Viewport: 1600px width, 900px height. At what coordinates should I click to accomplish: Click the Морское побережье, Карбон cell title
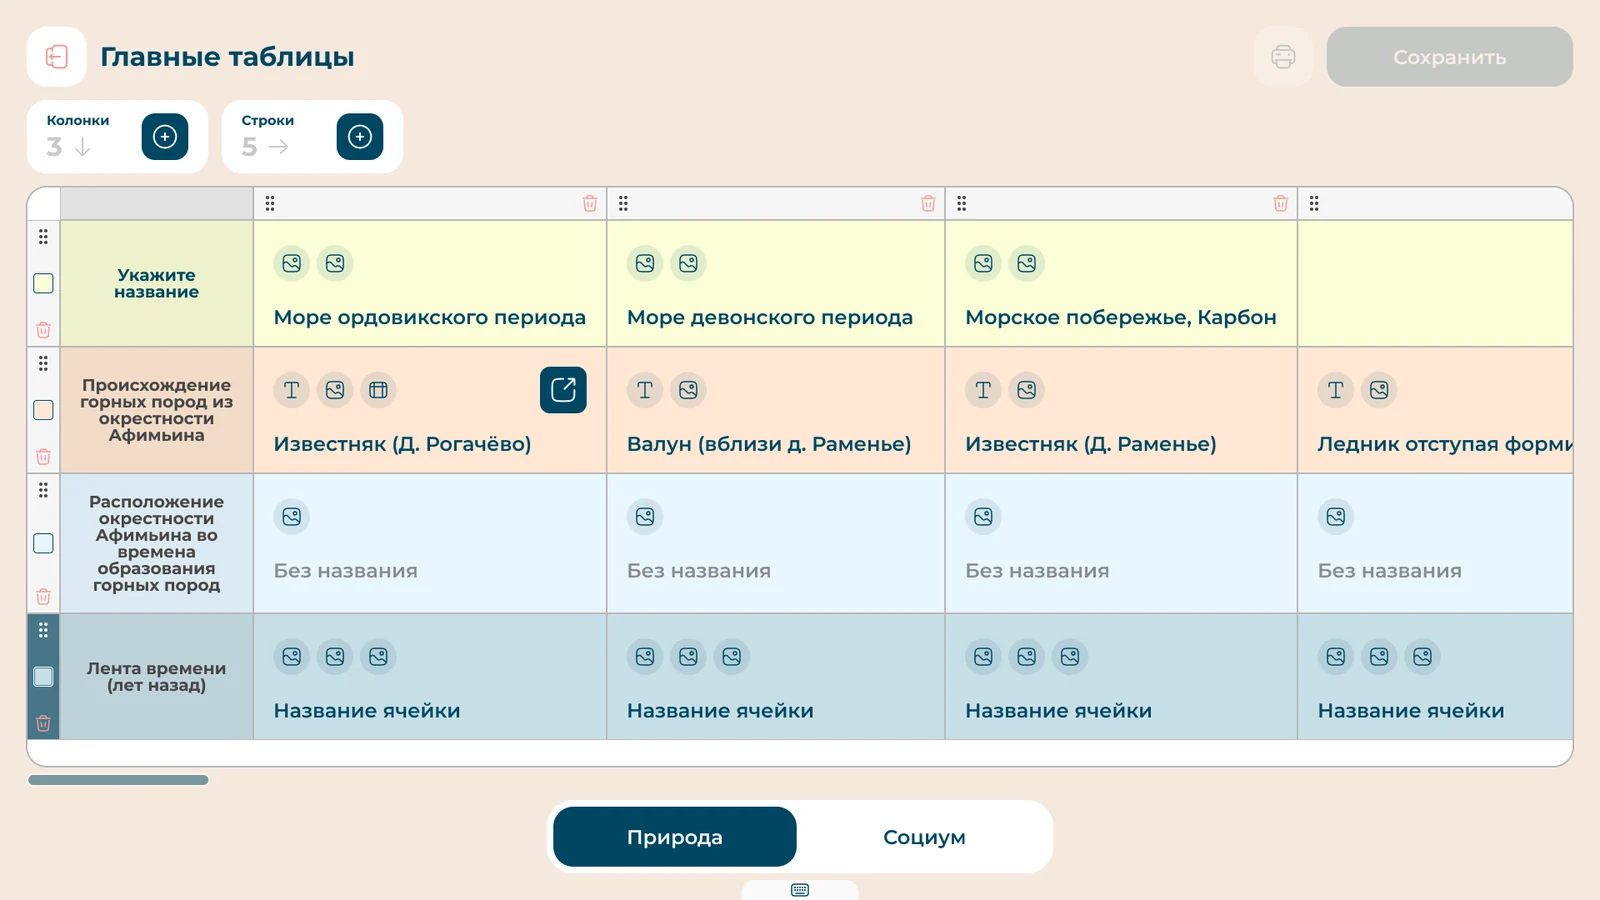[x=1121, y=317]
